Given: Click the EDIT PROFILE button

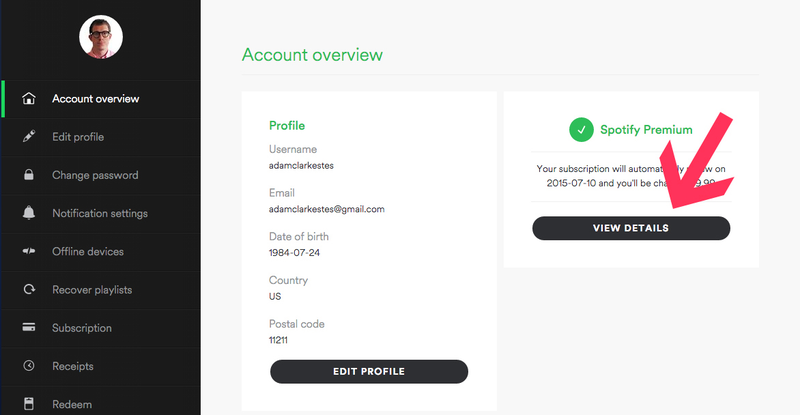Looking at the screenshot, I should click(369, 372).
